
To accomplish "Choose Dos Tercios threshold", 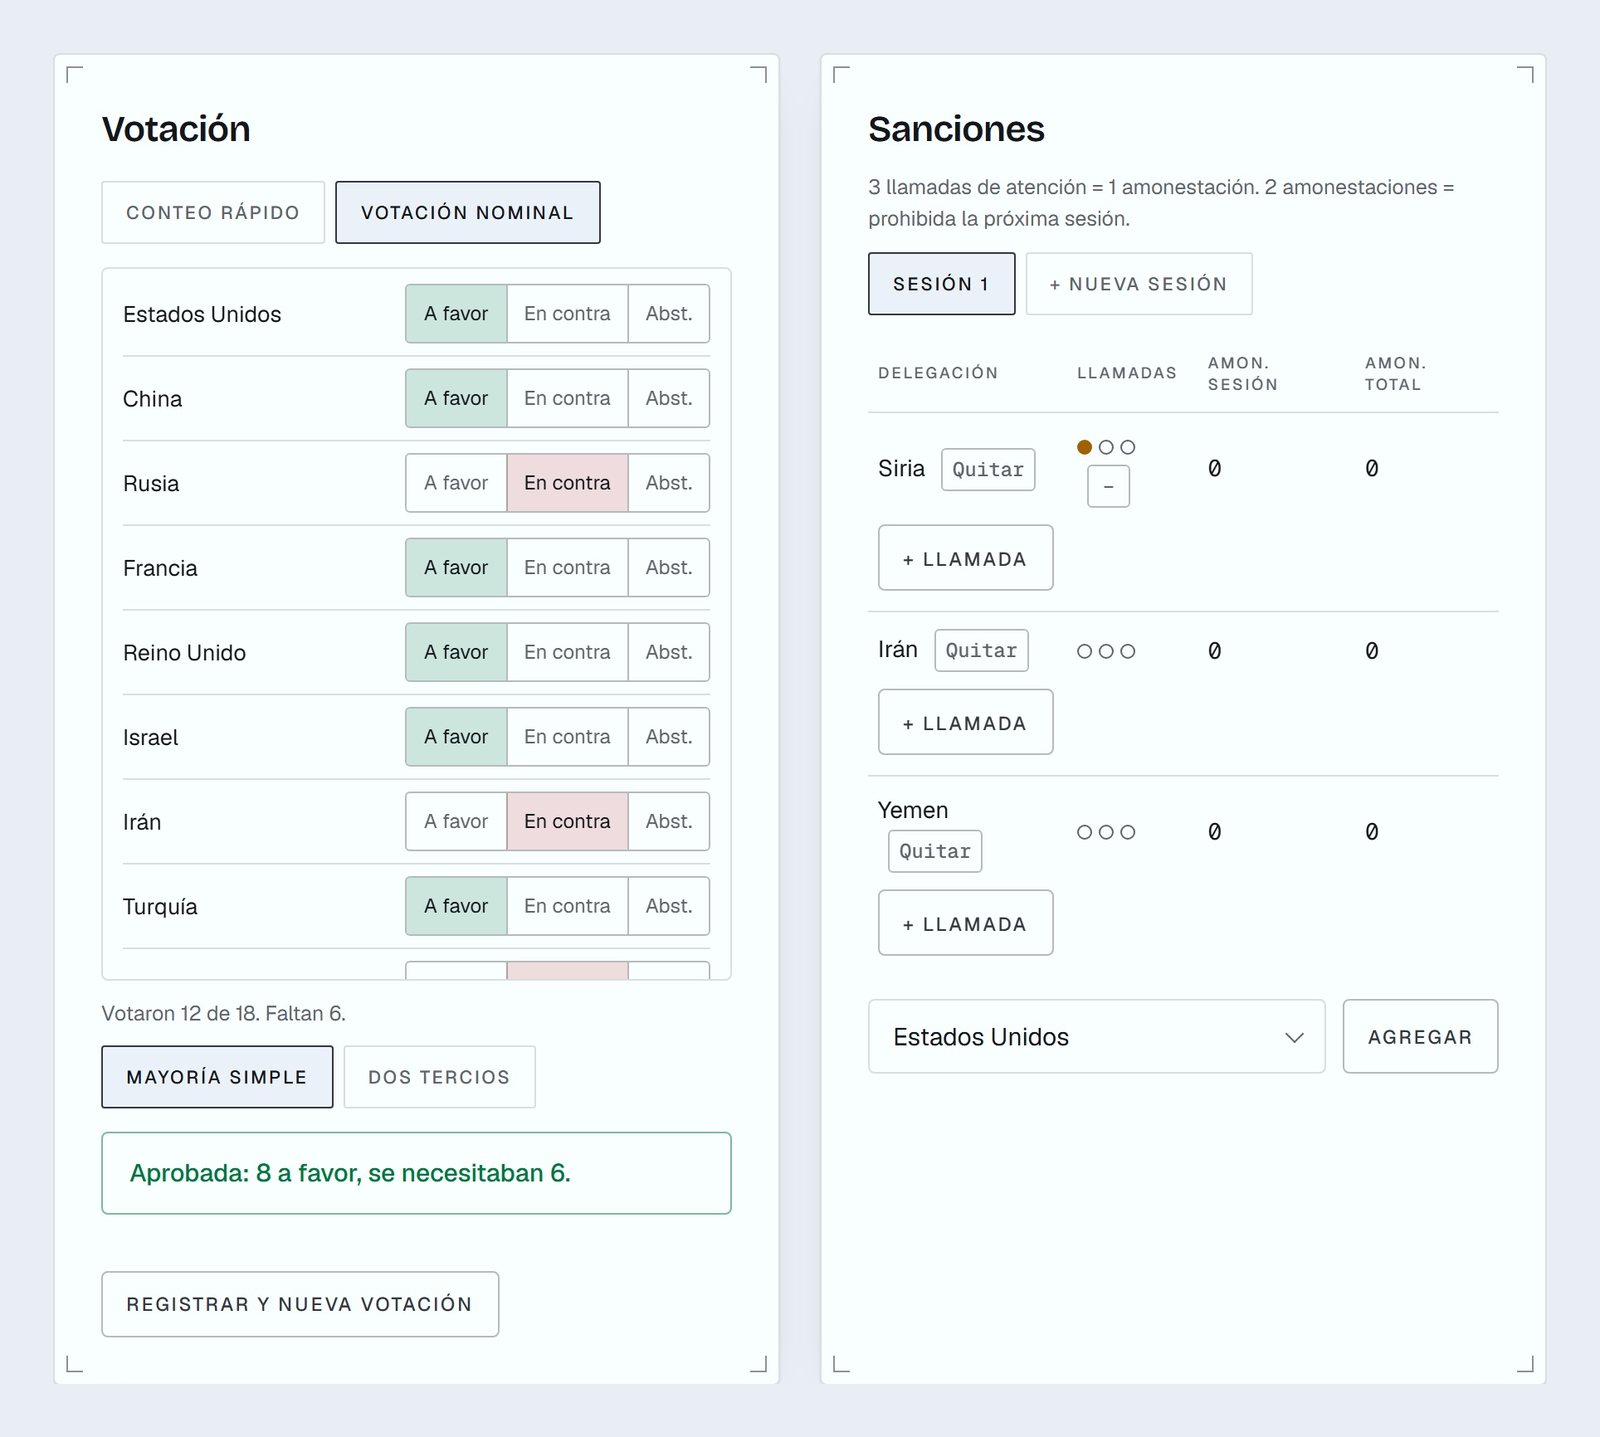I will (x=439, y=1077).
